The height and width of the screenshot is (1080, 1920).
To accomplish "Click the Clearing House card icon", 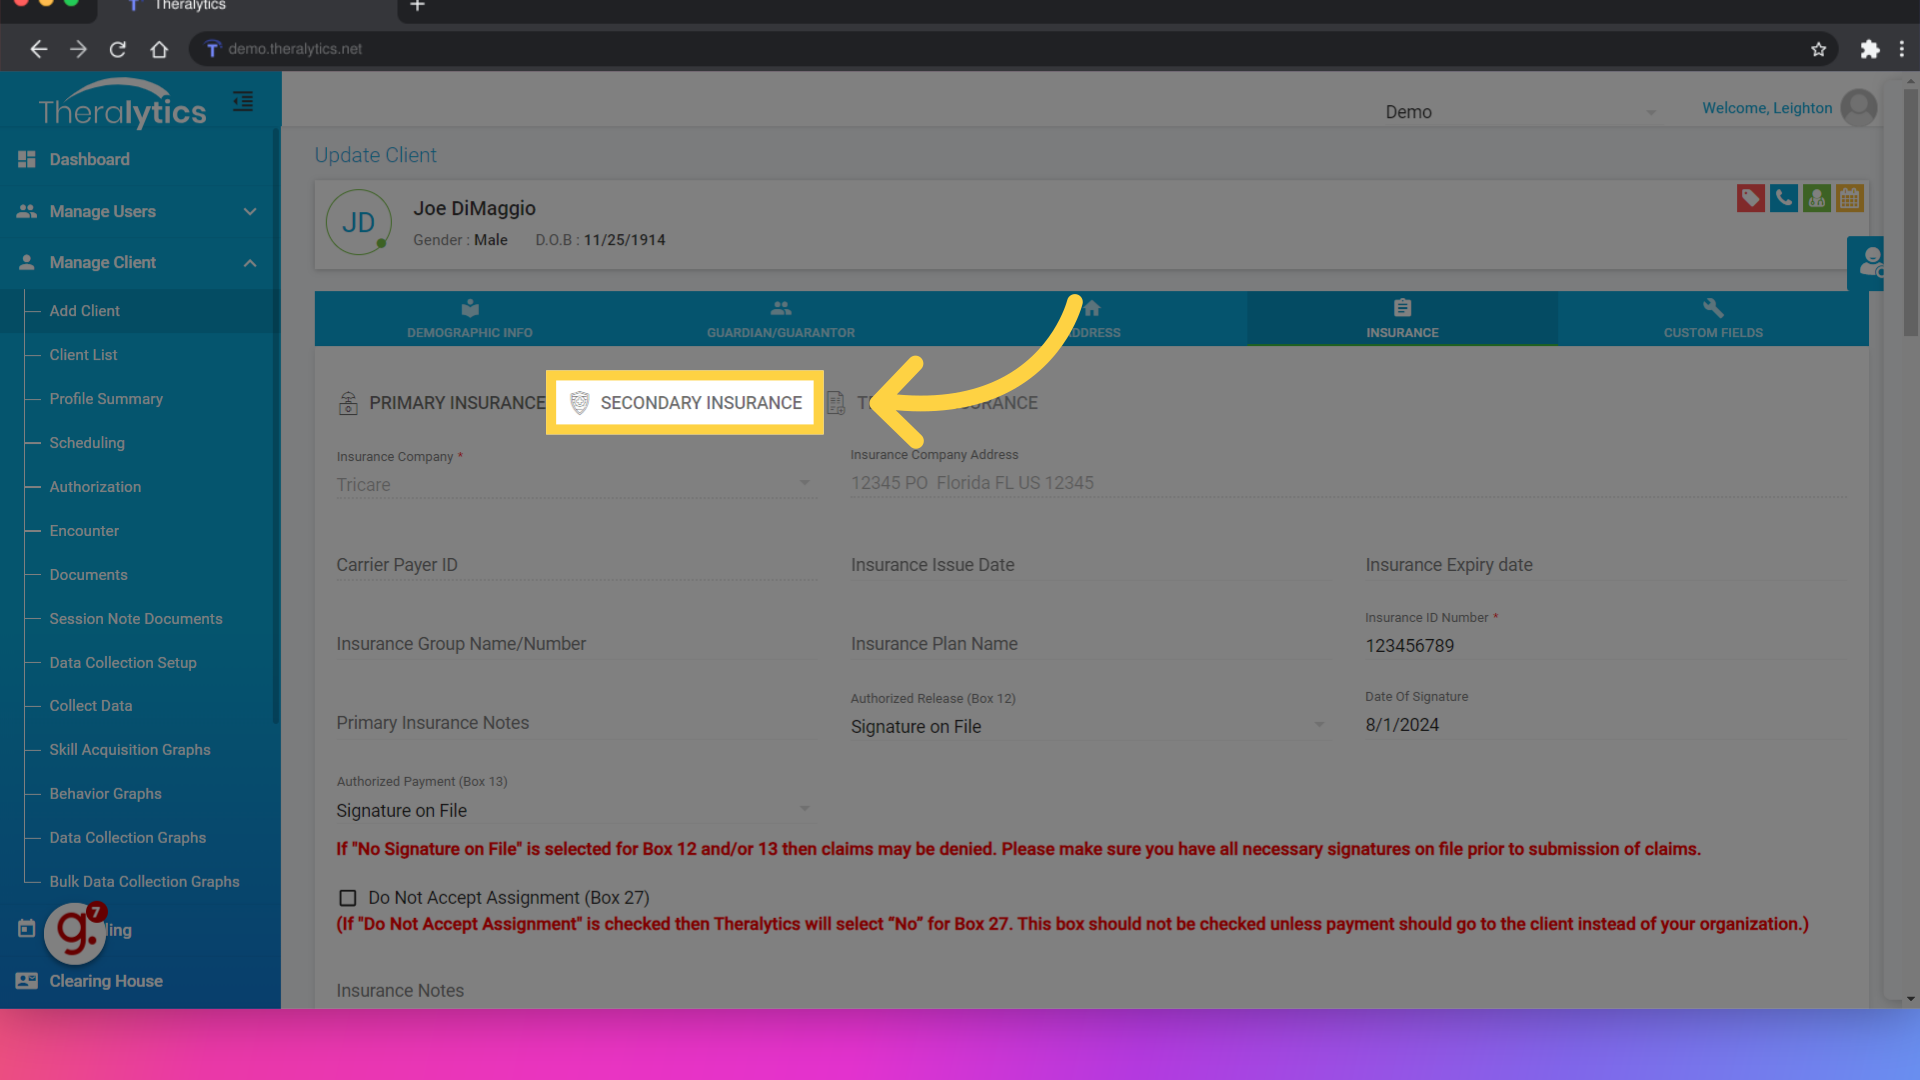I will [27, 981].
